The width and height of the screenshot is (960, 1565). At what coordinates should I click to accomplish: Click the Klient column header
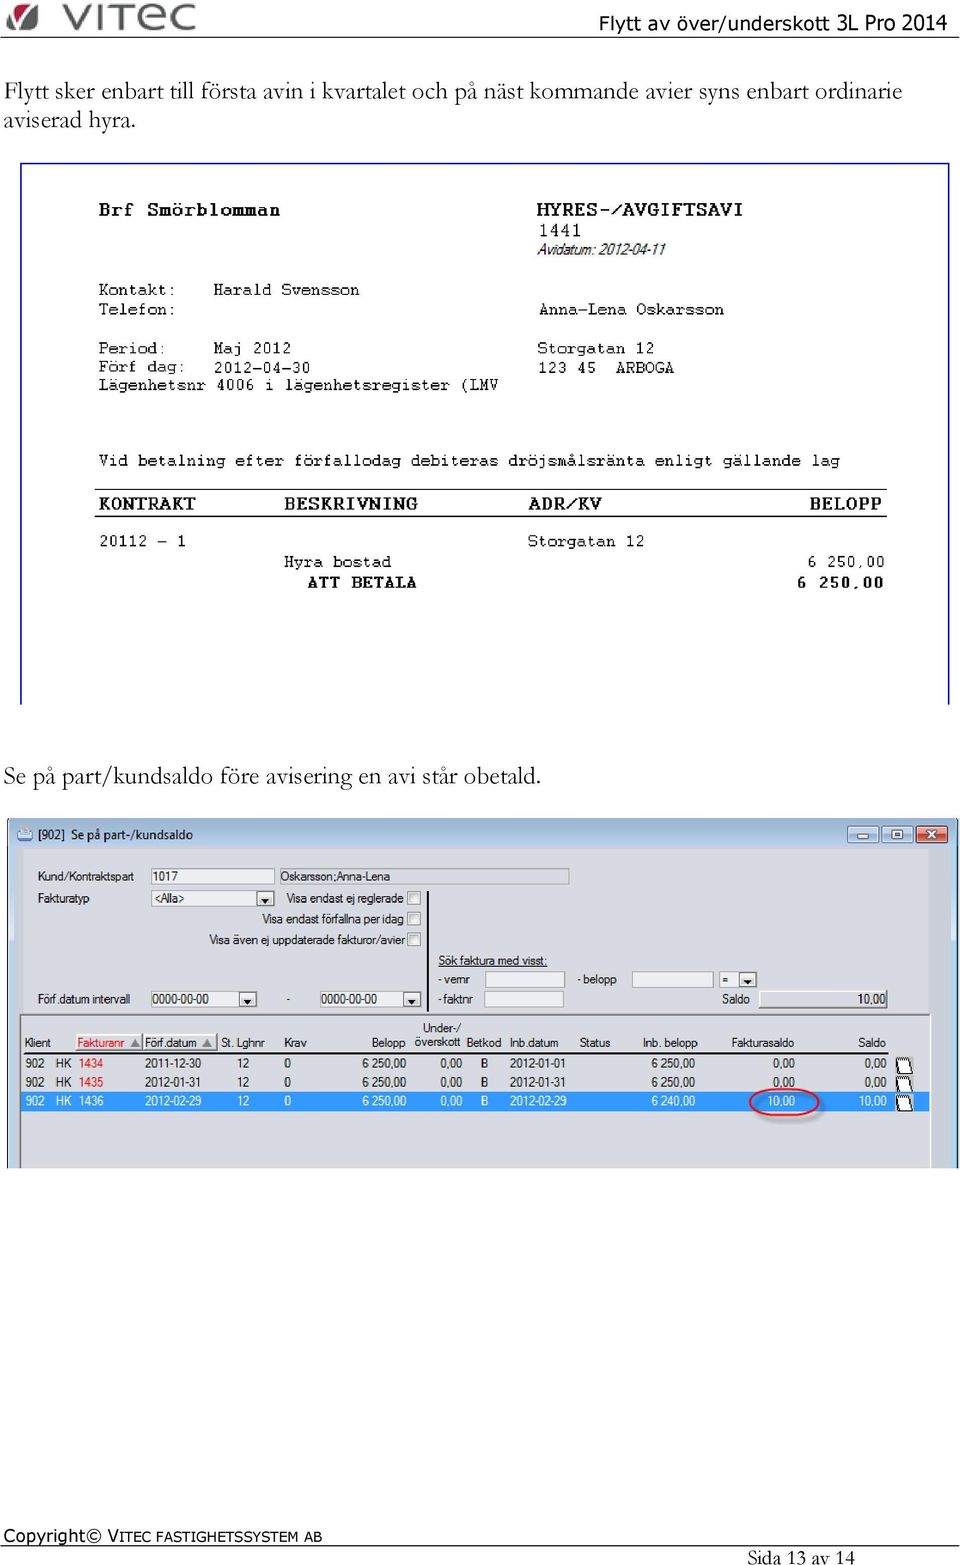point(38,1043)
